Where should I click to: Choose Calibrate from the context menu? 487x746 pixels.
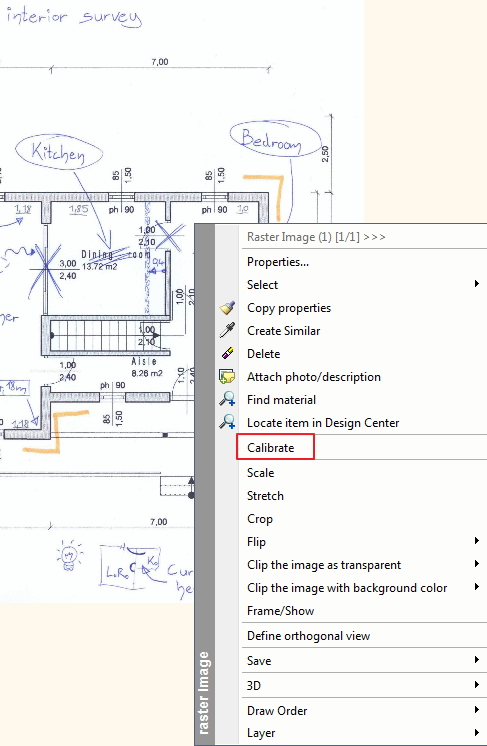[x=271, y=448]
